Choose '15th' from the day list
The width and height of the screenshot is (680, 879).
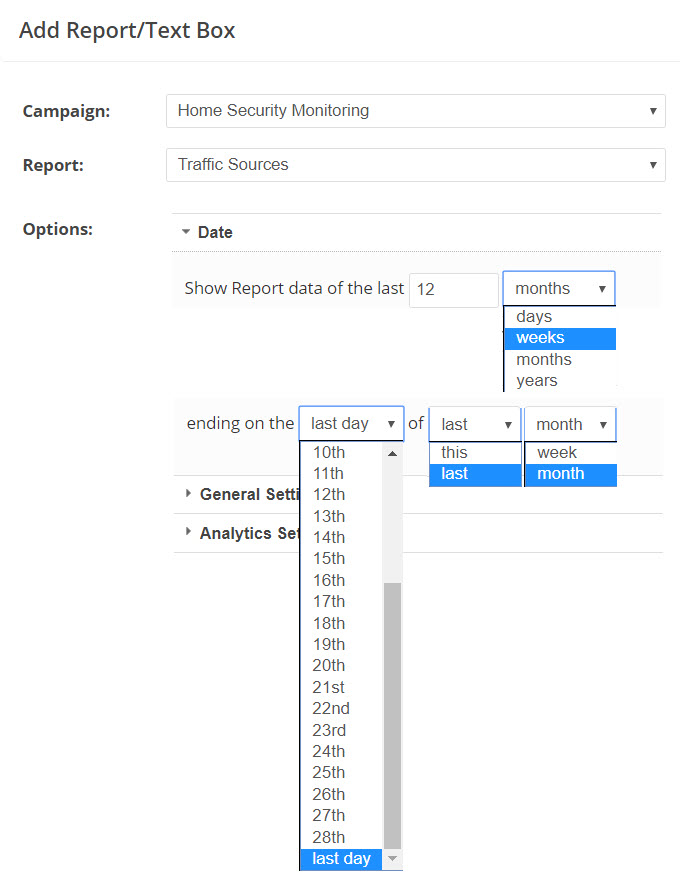pos(329,559)
